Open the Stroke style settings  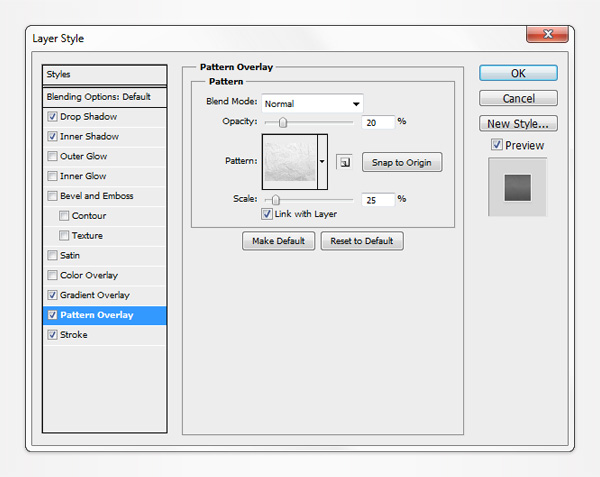[x=74, y=335]
